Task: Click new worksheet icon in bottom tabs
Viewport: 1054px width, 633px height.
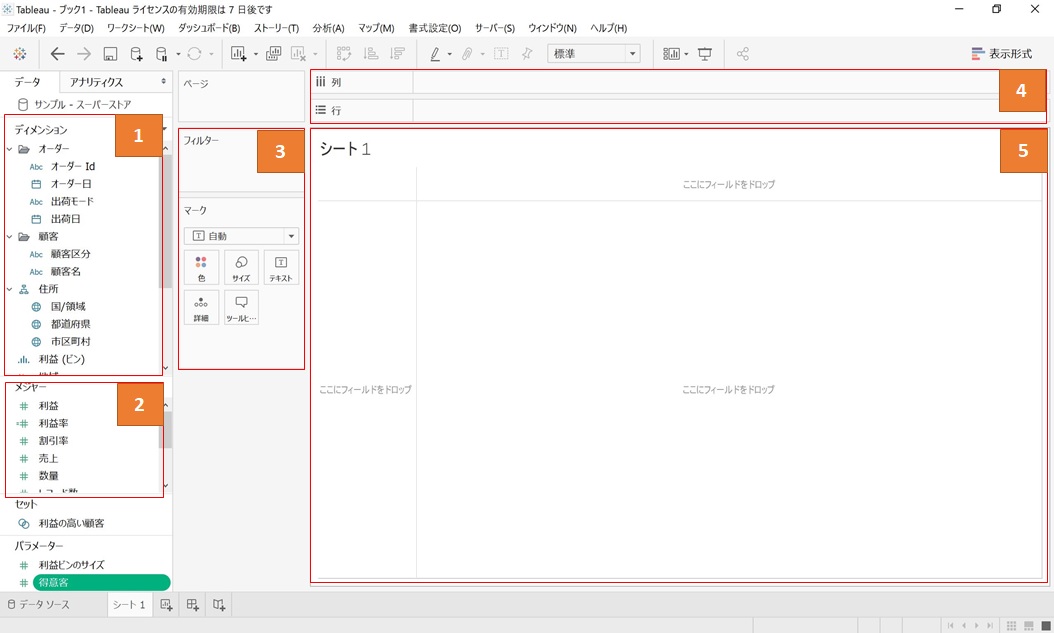Action: pyautogui.click(x=166, y=605)
